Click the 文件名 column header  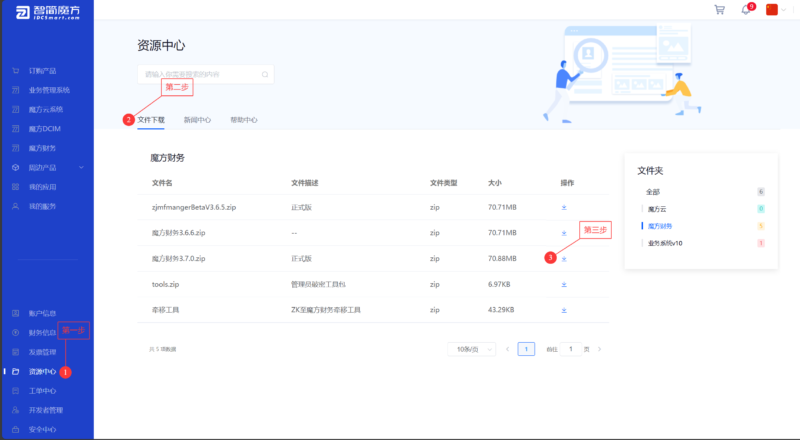162,183
